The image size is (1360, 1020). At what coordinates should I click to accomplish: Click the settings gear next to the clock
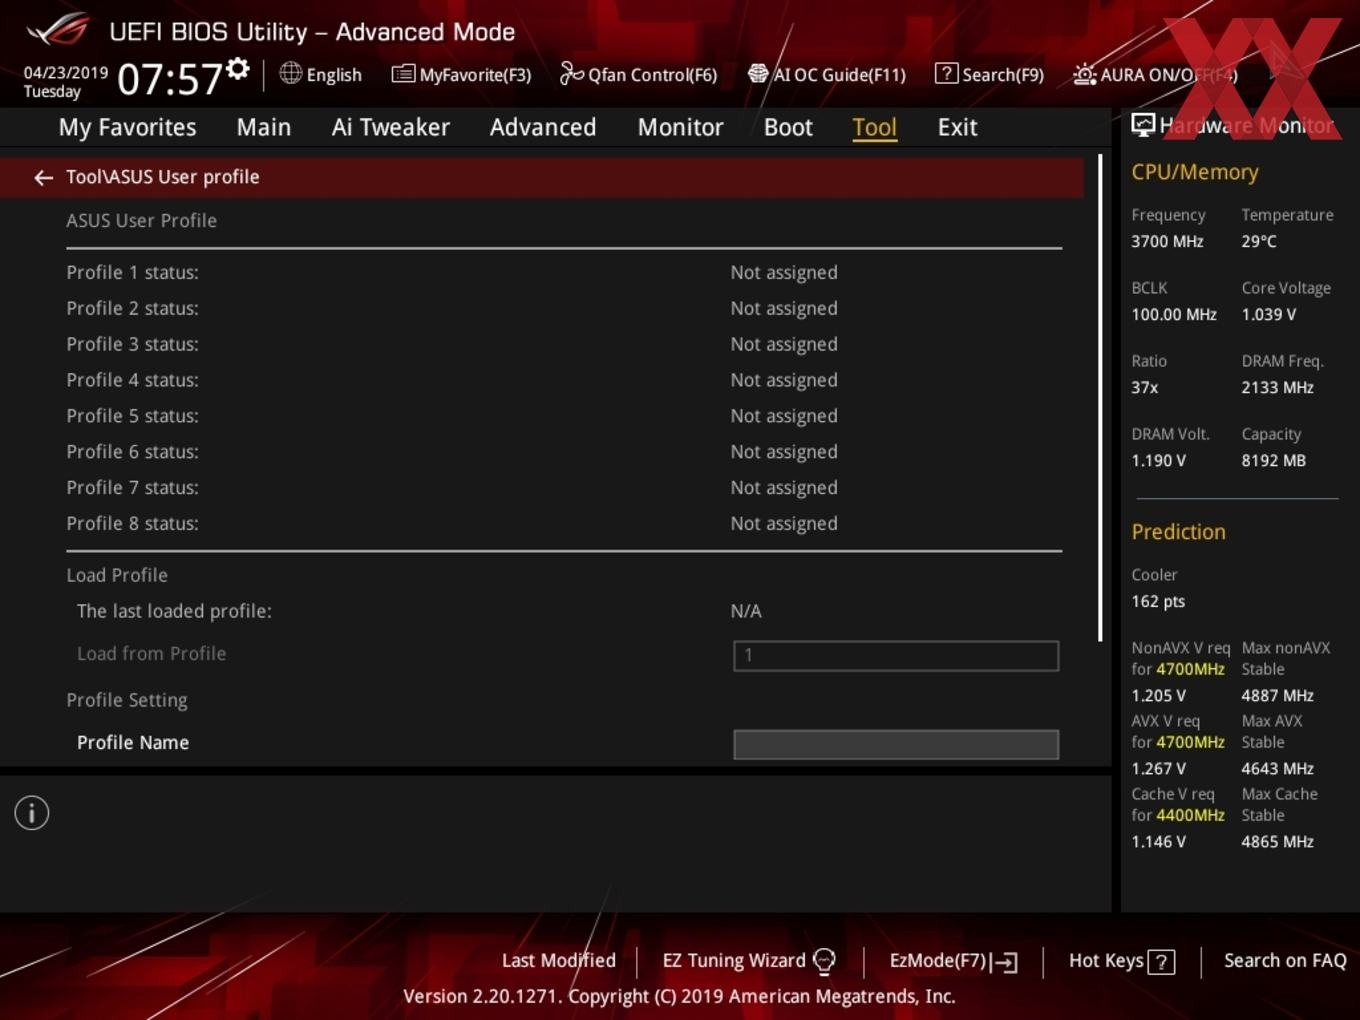tap(238, 69)
